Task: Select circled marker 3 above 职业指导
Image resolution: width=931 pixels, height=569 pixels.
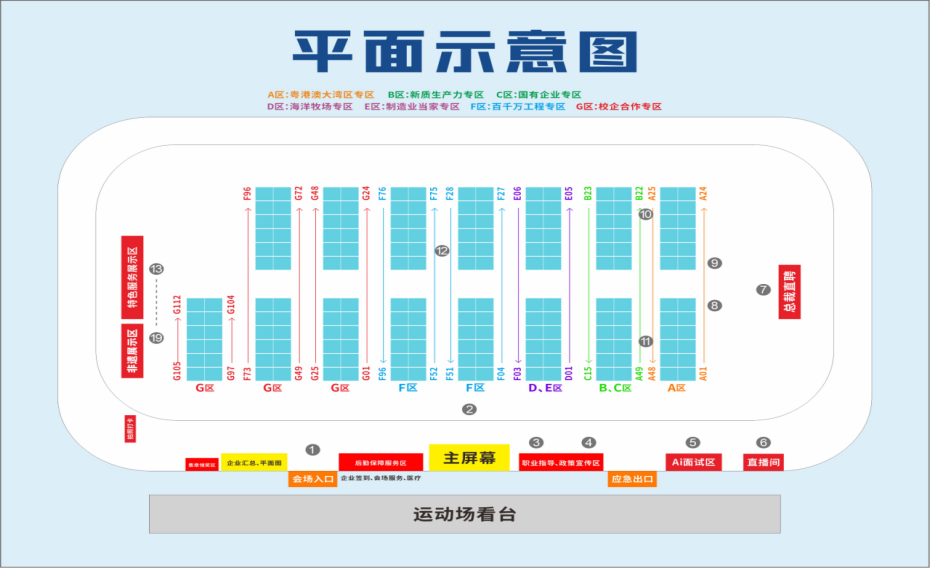Action: 536,442
